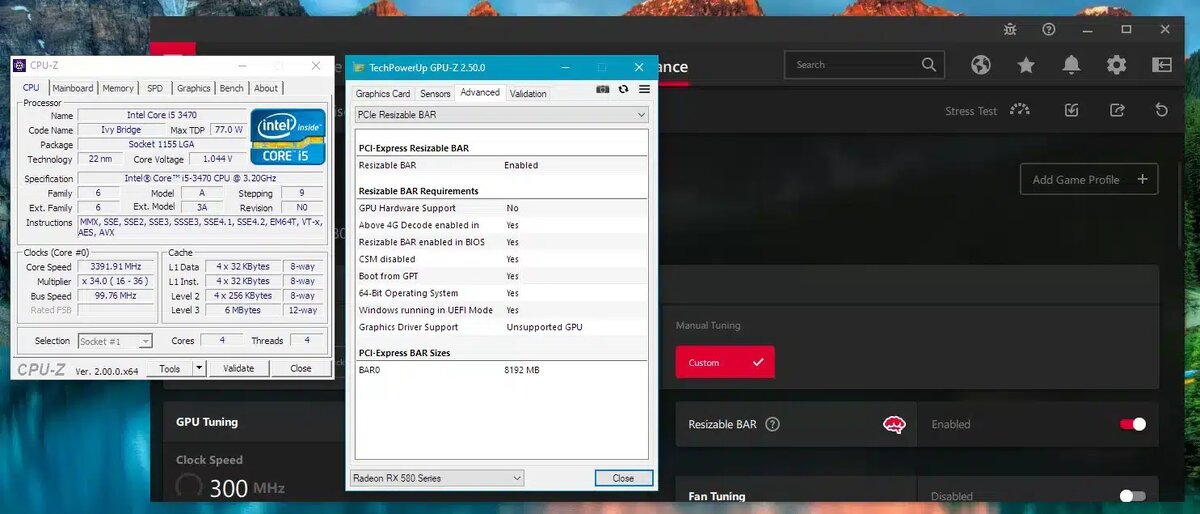1200x514 pixels.
Task: Switch to the Memory tab in CPU-Z
Action: (x=118, y=88)
